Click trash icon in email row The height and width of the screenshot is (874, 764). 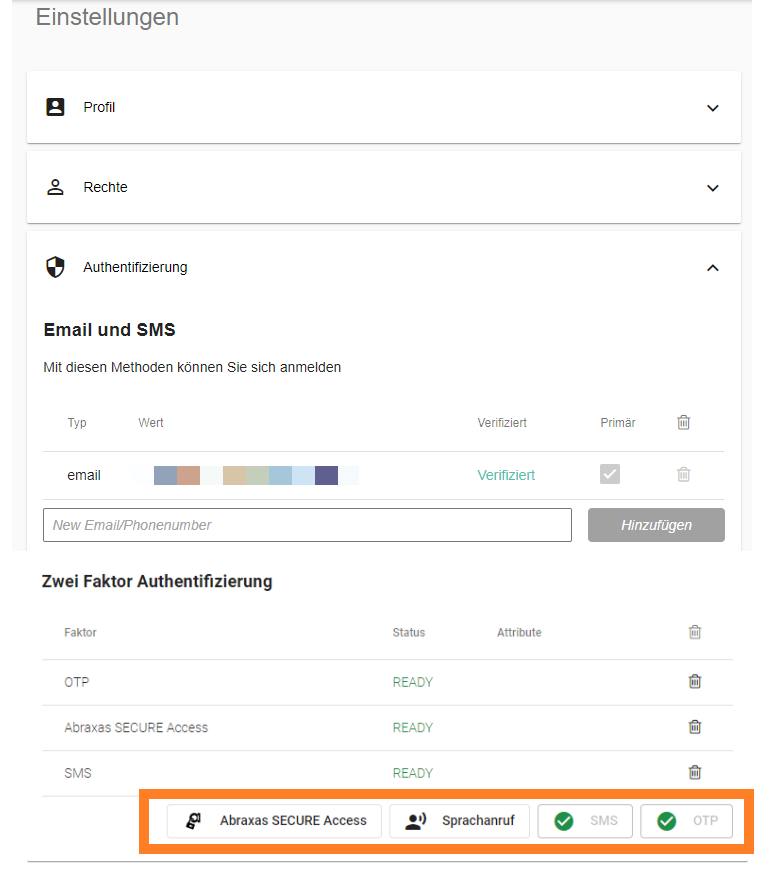point(684,475)
